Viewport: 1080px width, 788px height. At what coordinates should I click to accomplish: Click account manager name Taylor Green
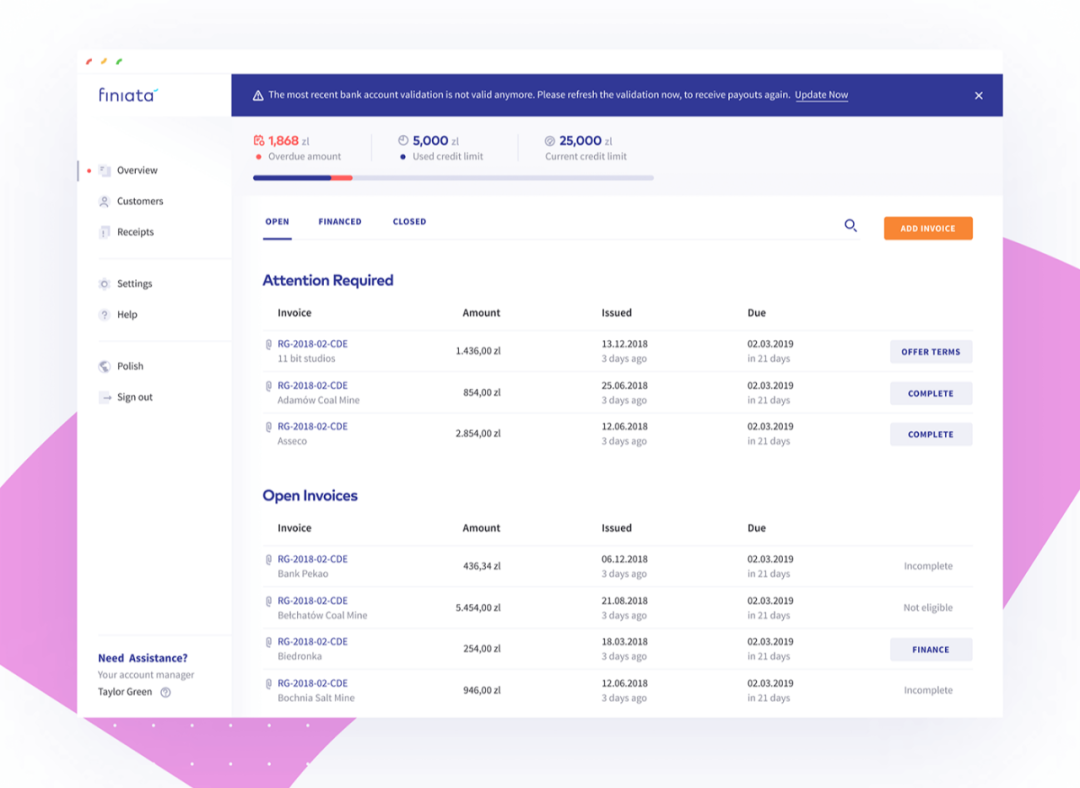point(125,692)
